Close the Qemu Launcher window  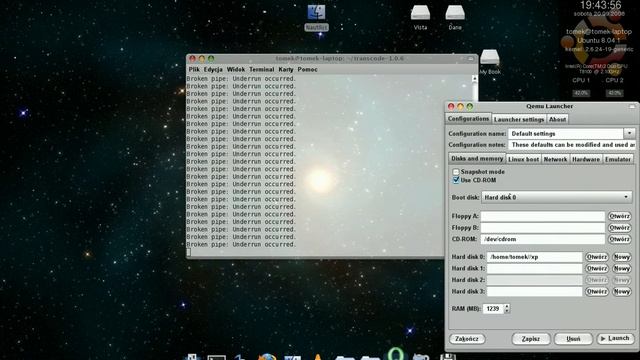pyautogui.click(x=451, y=107)
